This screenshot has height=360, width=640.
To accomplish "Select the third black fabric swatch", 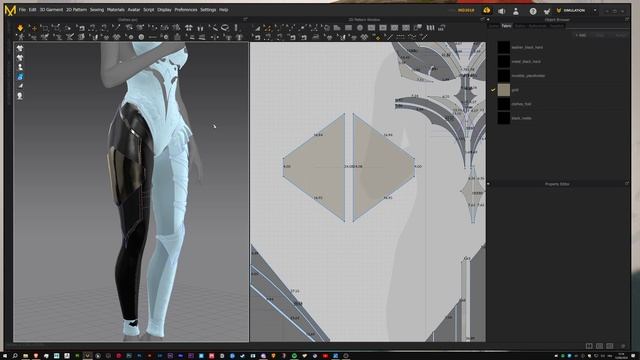I will tap(504, 76).
